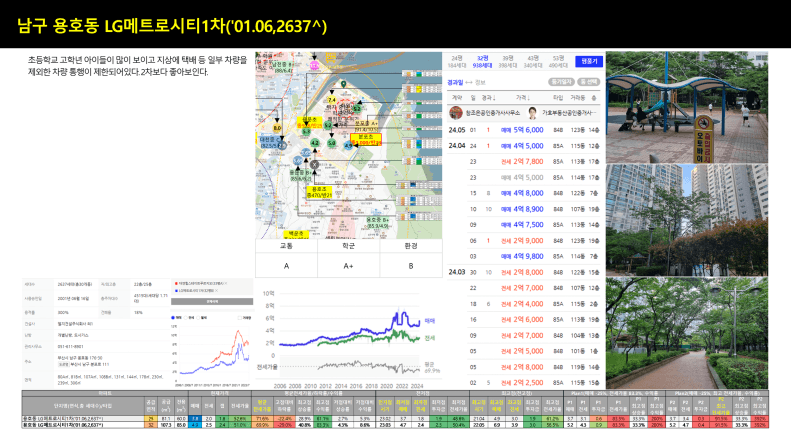Open the 매매 5억 6,000 listing
This screenshot has width=791, height=445.
click(524, 130)
